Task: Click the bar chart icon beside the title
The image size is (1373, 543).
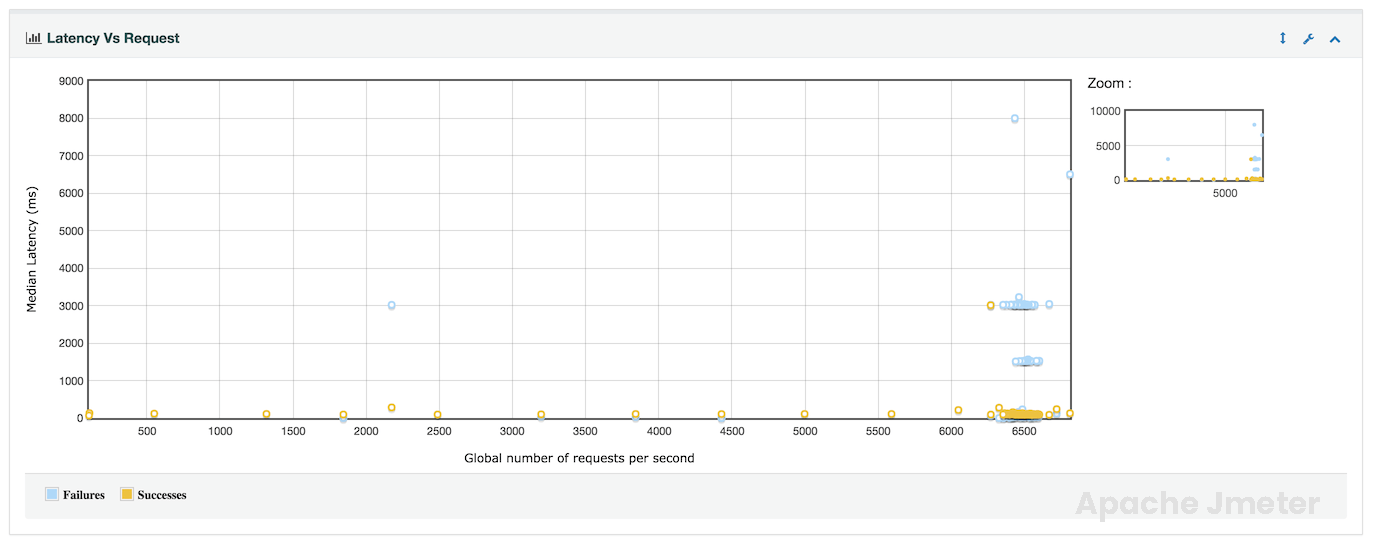Action: pyautogui.click(x=33, y=38)
